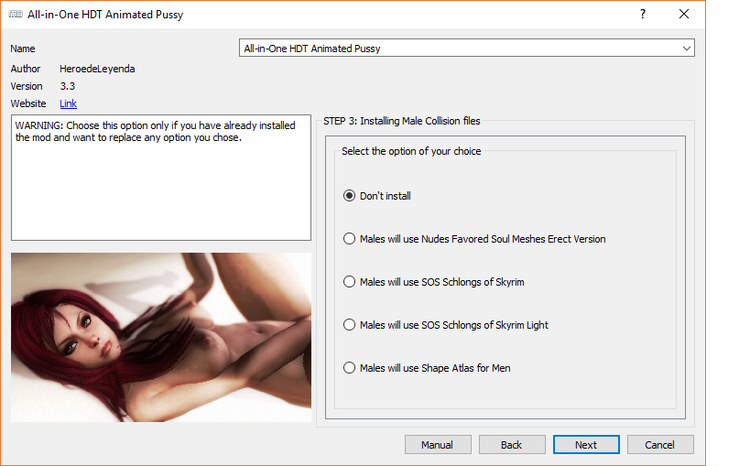Click the "Select the option of your choice" label
750x466 pixels.
pyautogui.click(x=411, y=151)
